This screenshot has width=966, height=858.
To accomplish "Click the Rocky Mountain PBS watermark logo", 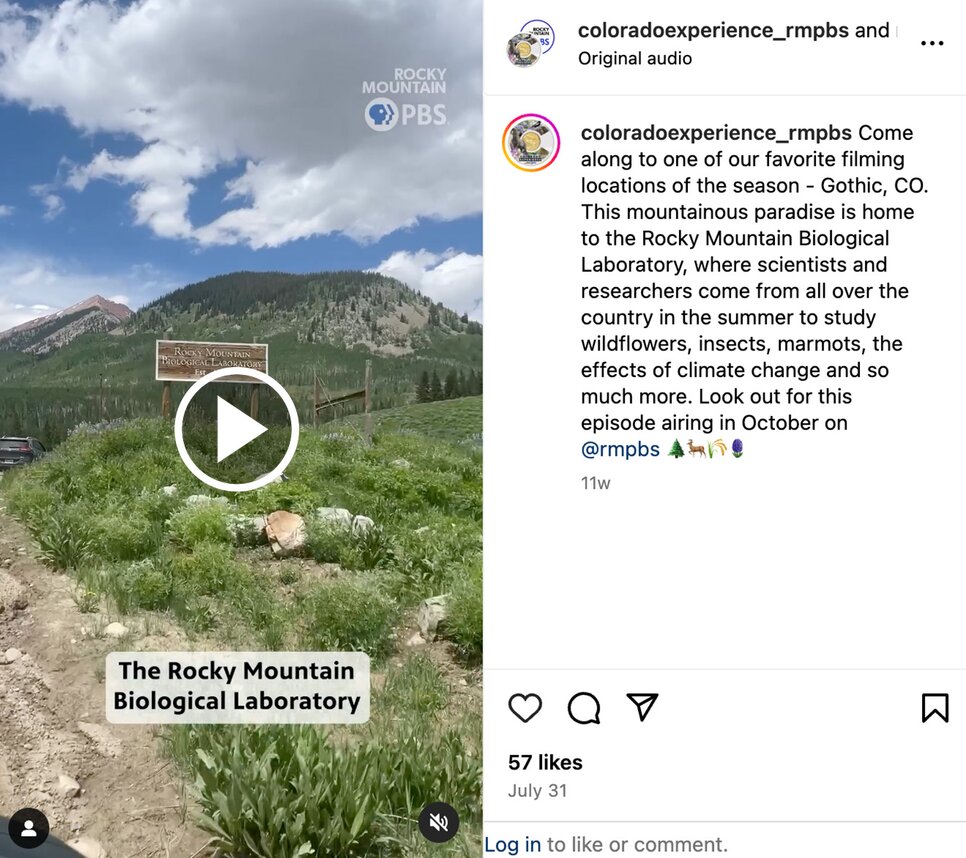I will [405, 99].
